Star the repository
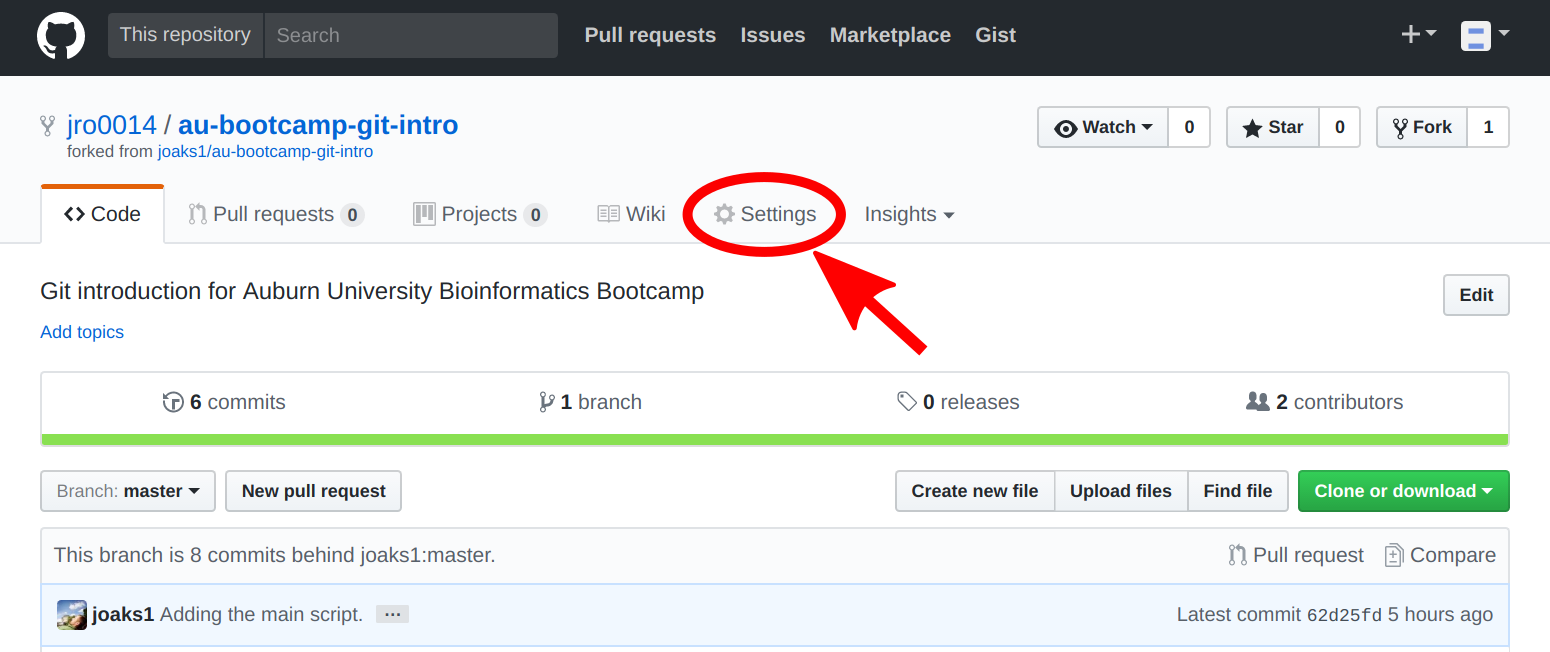1550x652 pixels. tap(1273, 127)
